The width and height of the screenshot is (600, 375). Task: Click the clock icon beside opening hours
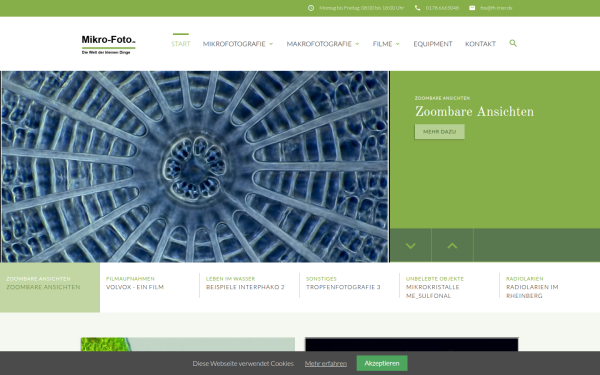[311, 8]
